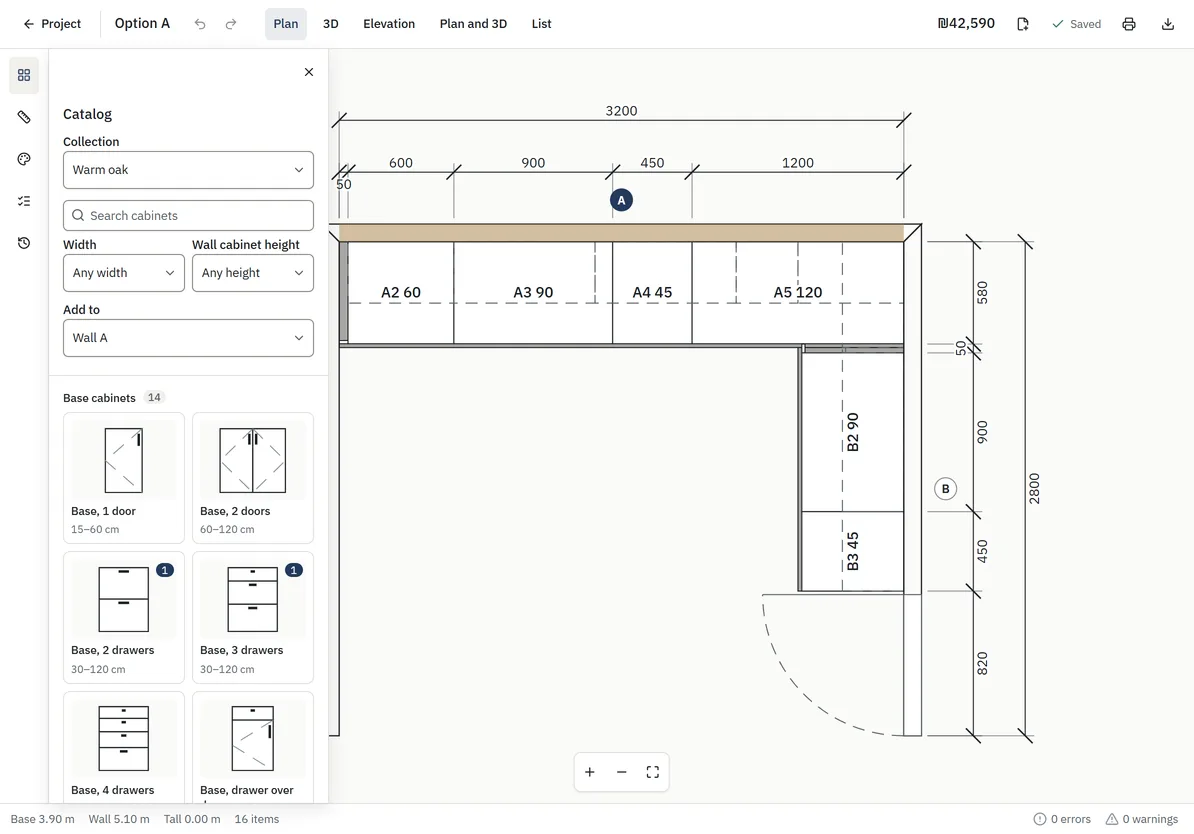Close the Catalog panel
Viewport: 1194px width, 834px height.
pos(308,72)
